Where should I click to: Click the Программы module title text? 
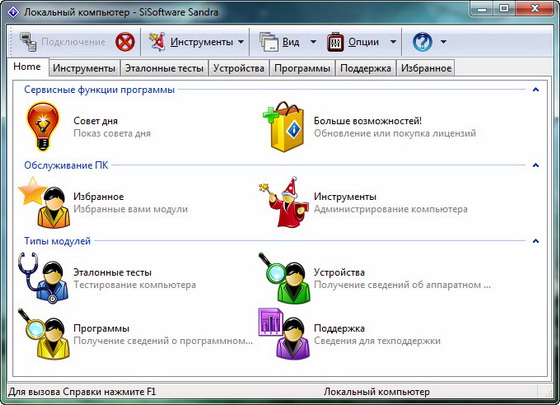(x=101, y=328)
